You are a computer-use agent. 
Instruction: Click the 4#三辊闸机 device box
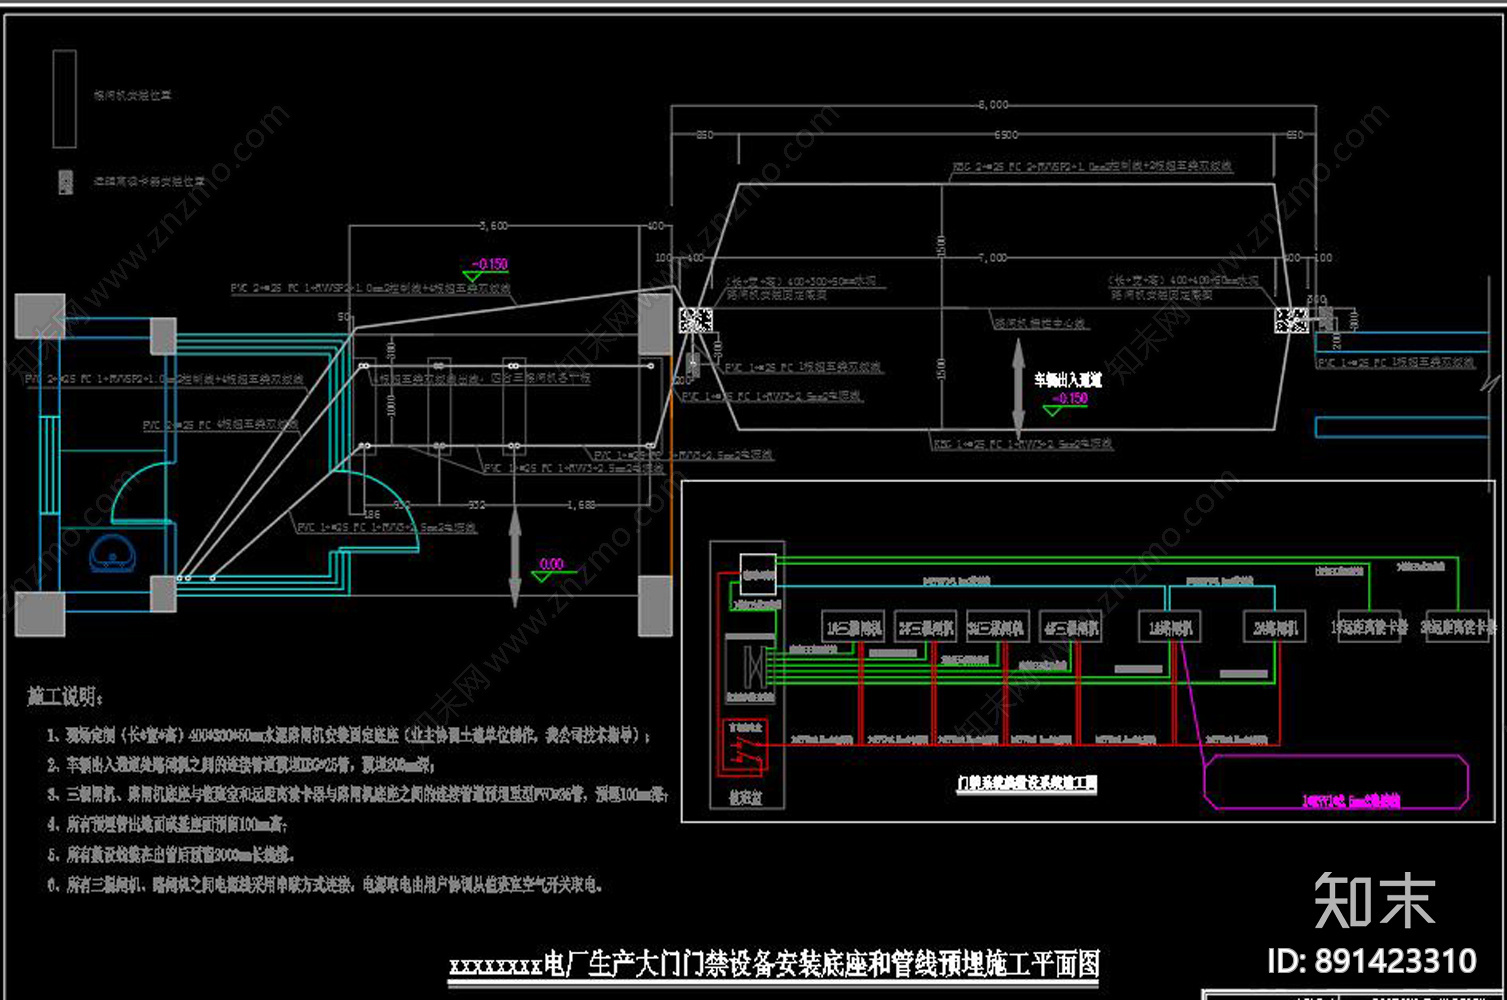coord(1070,628)
